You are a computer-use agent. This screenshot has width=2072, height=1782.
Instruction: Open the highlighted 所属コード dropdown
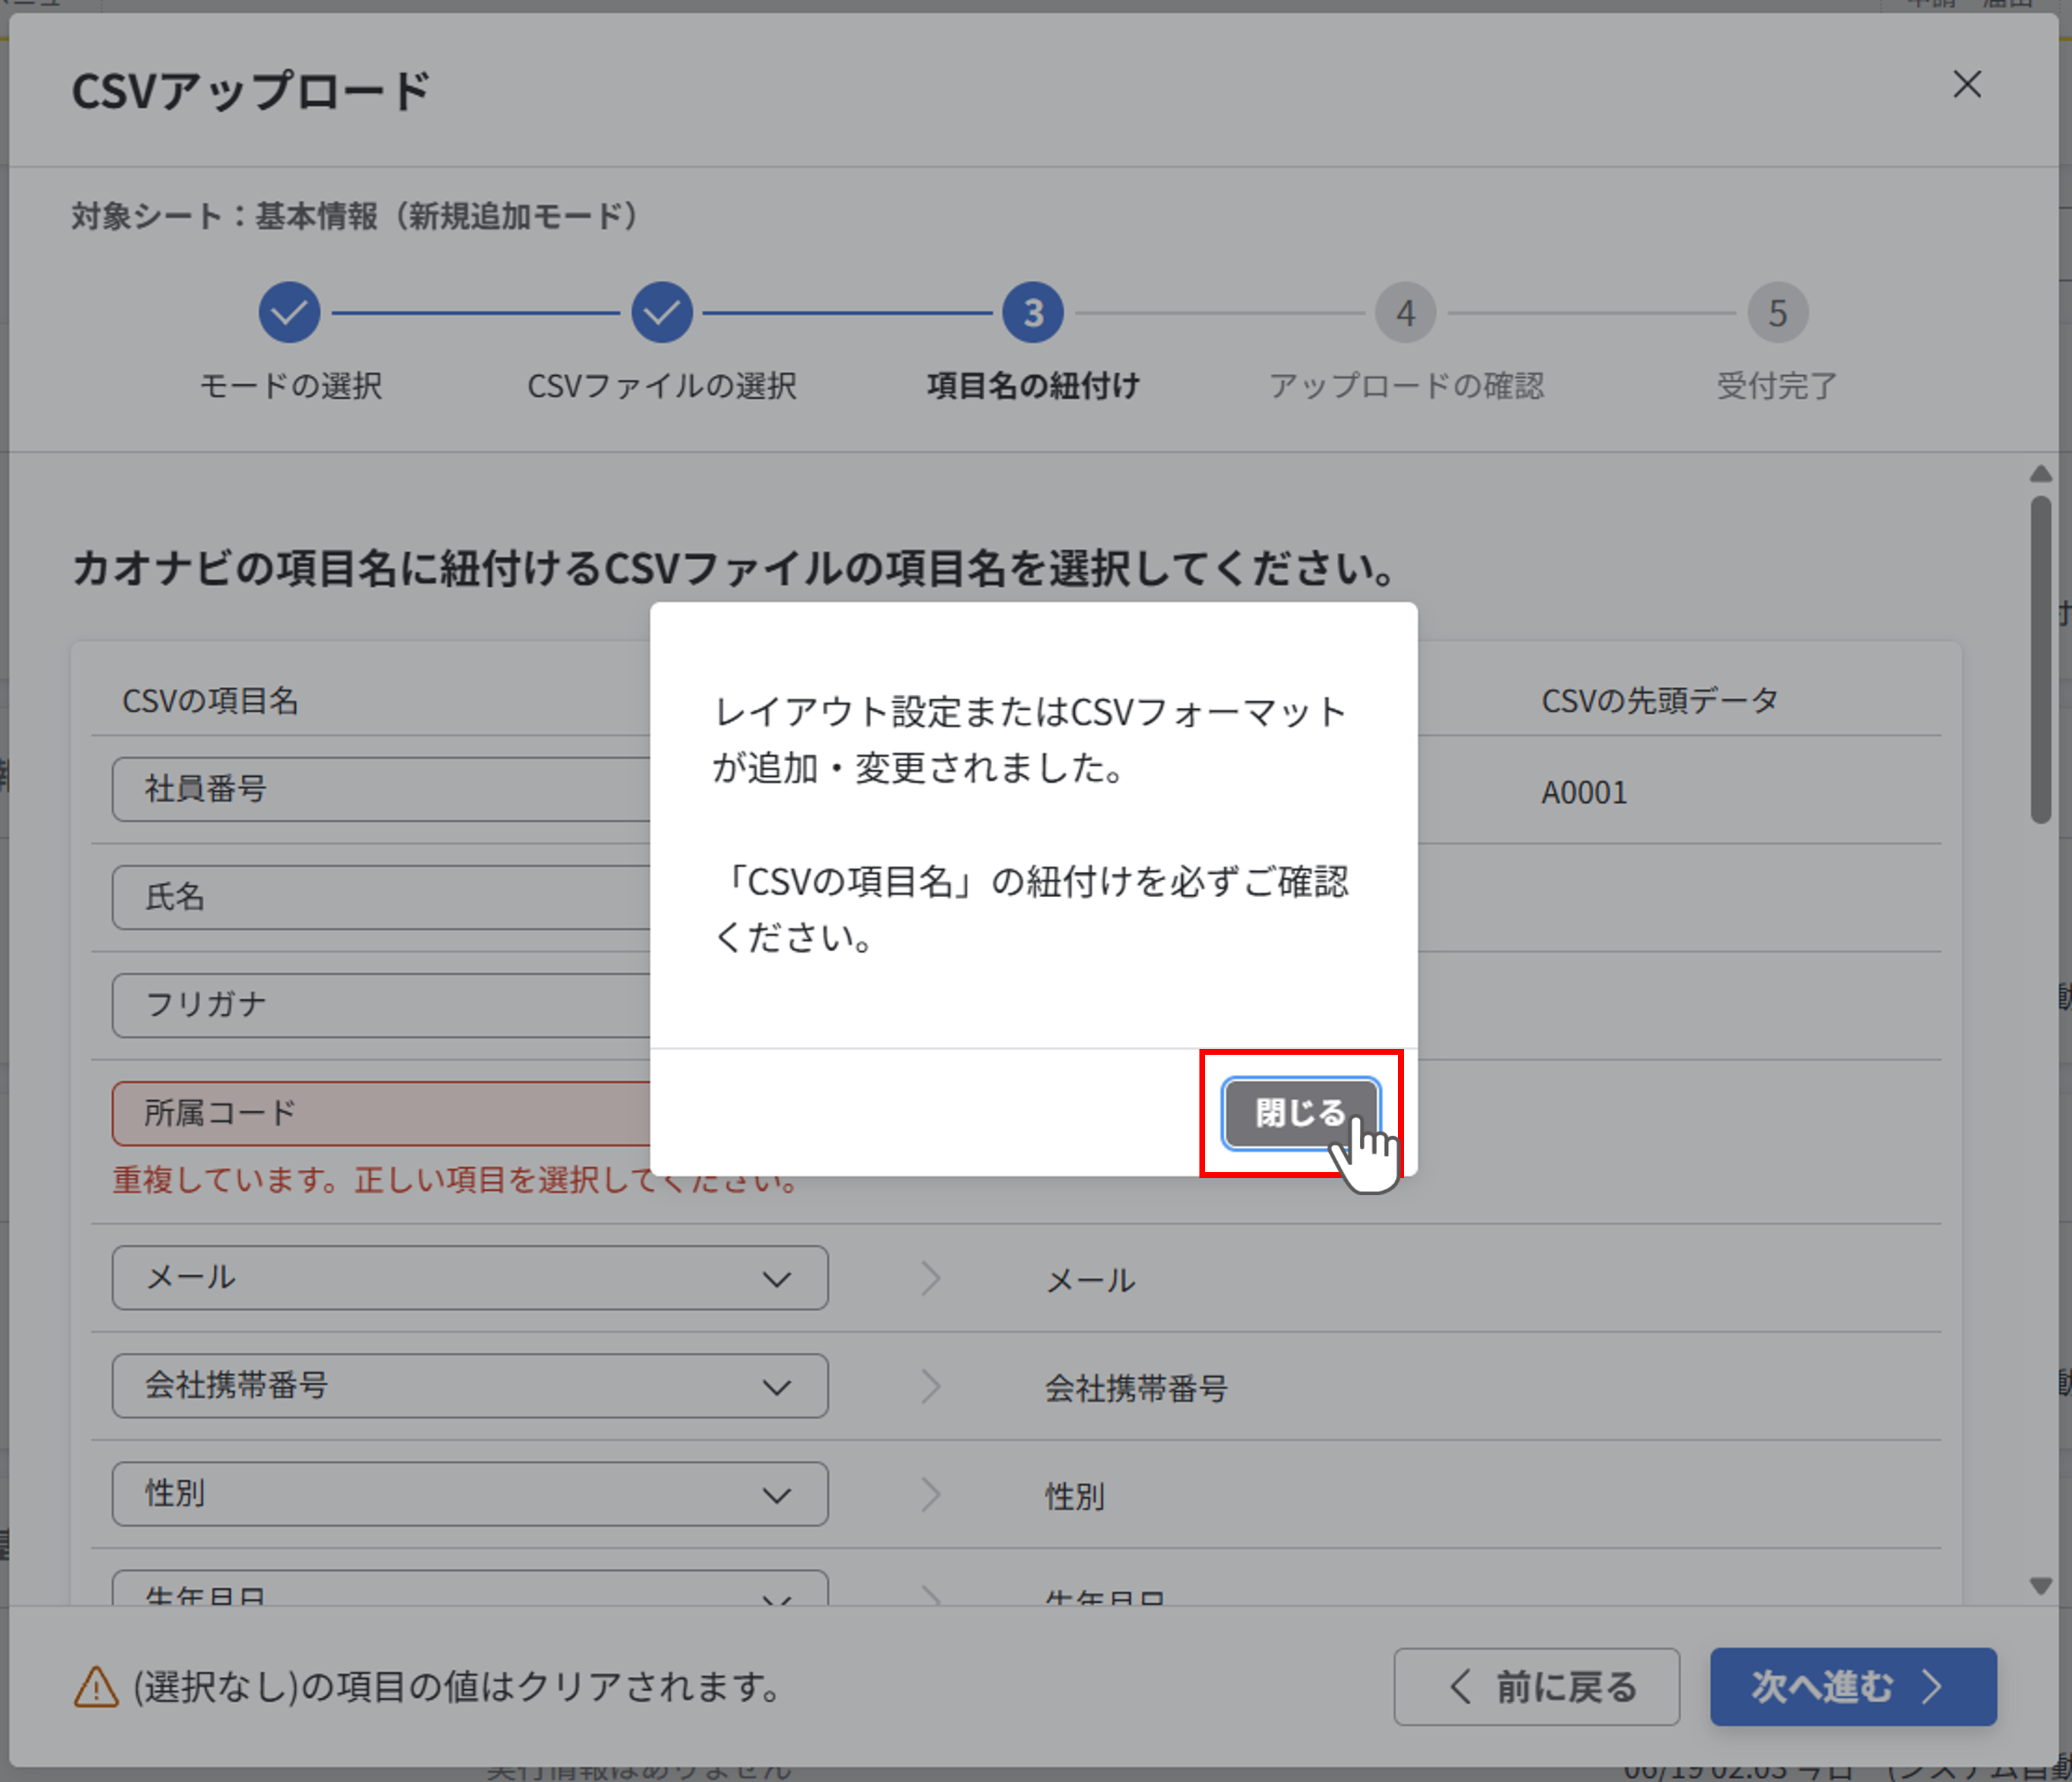381,1113
